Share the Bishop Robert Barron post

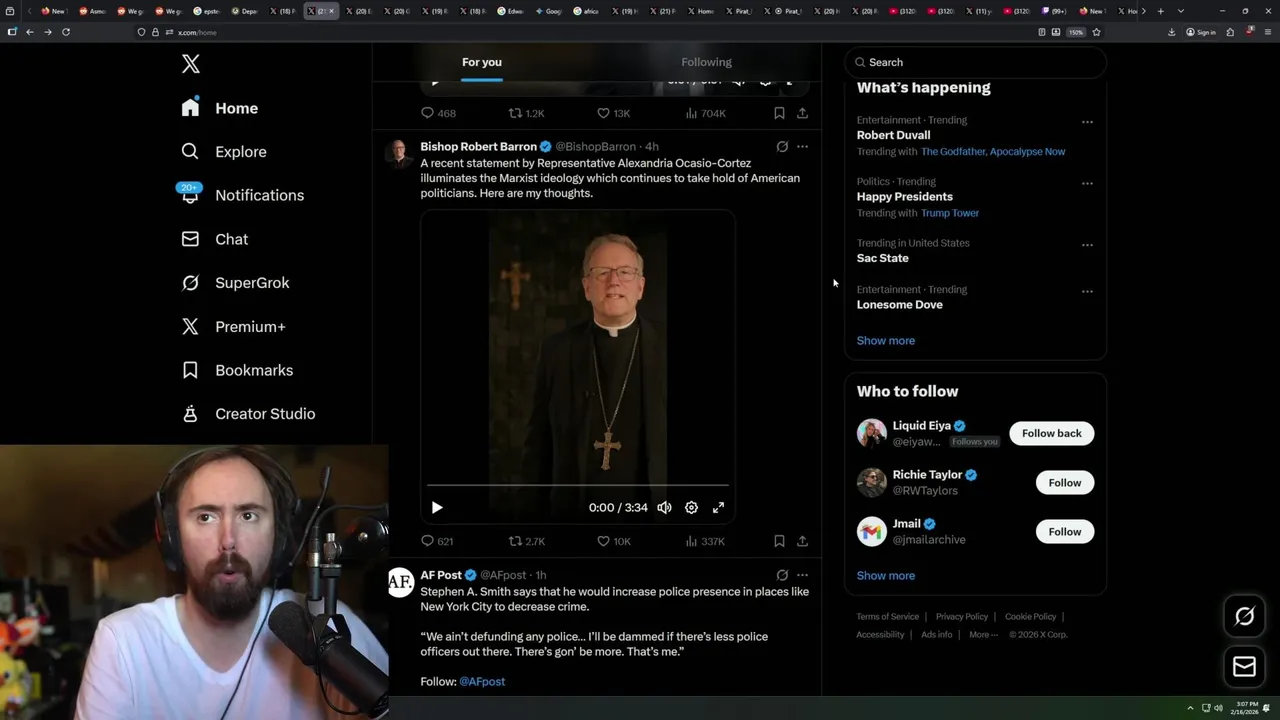pos(802,541)
